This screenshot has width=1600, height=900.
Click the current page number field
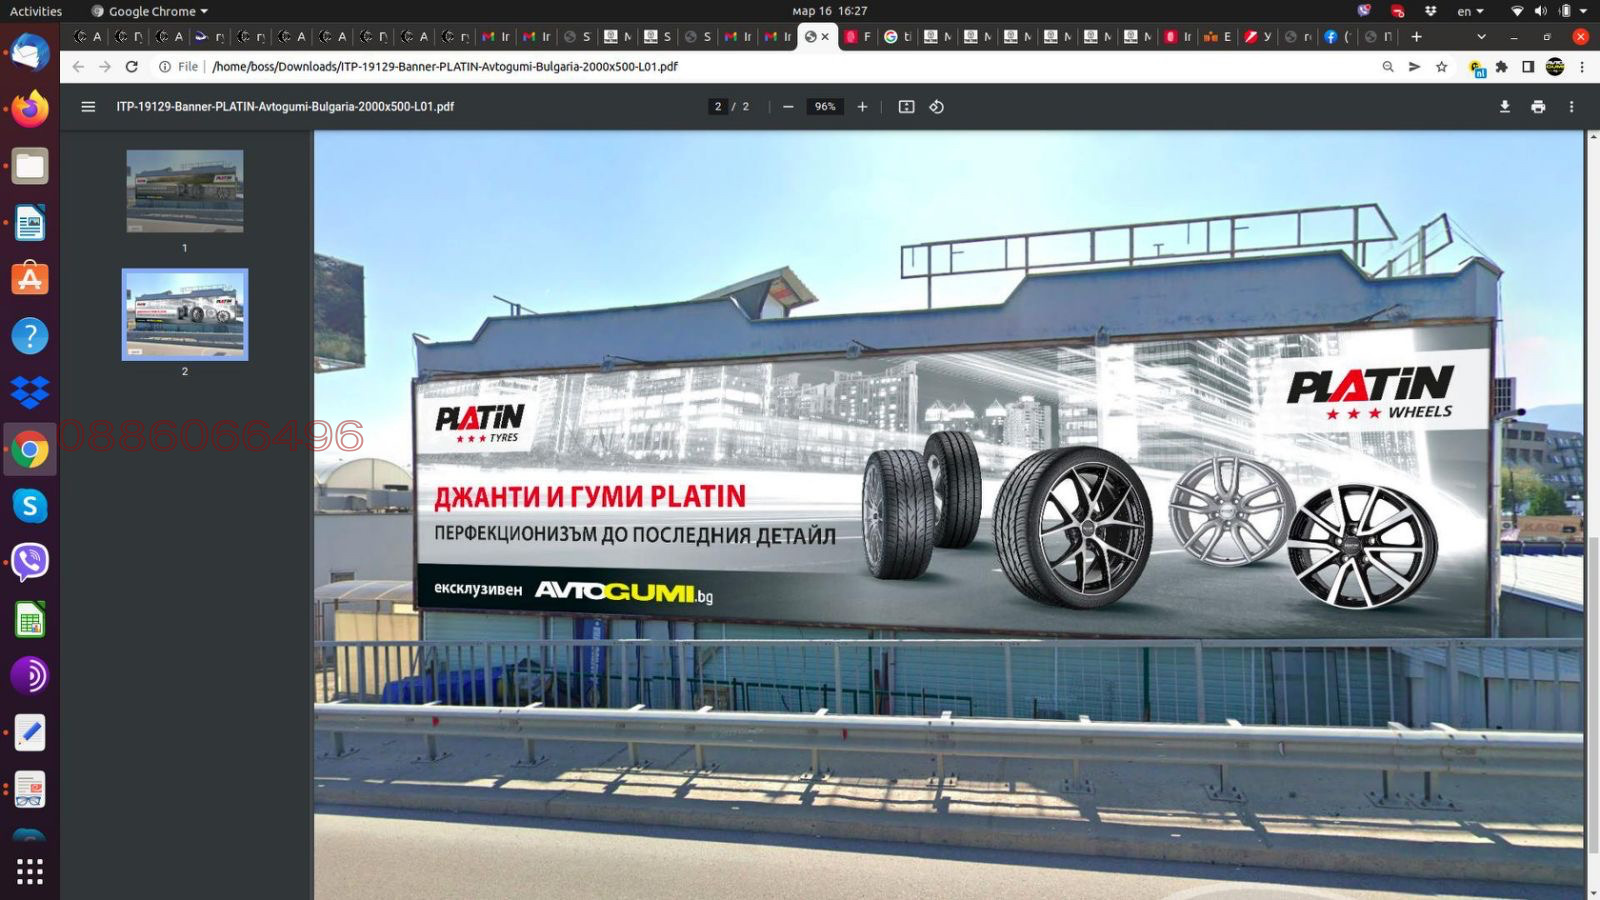tap(717, 107)
